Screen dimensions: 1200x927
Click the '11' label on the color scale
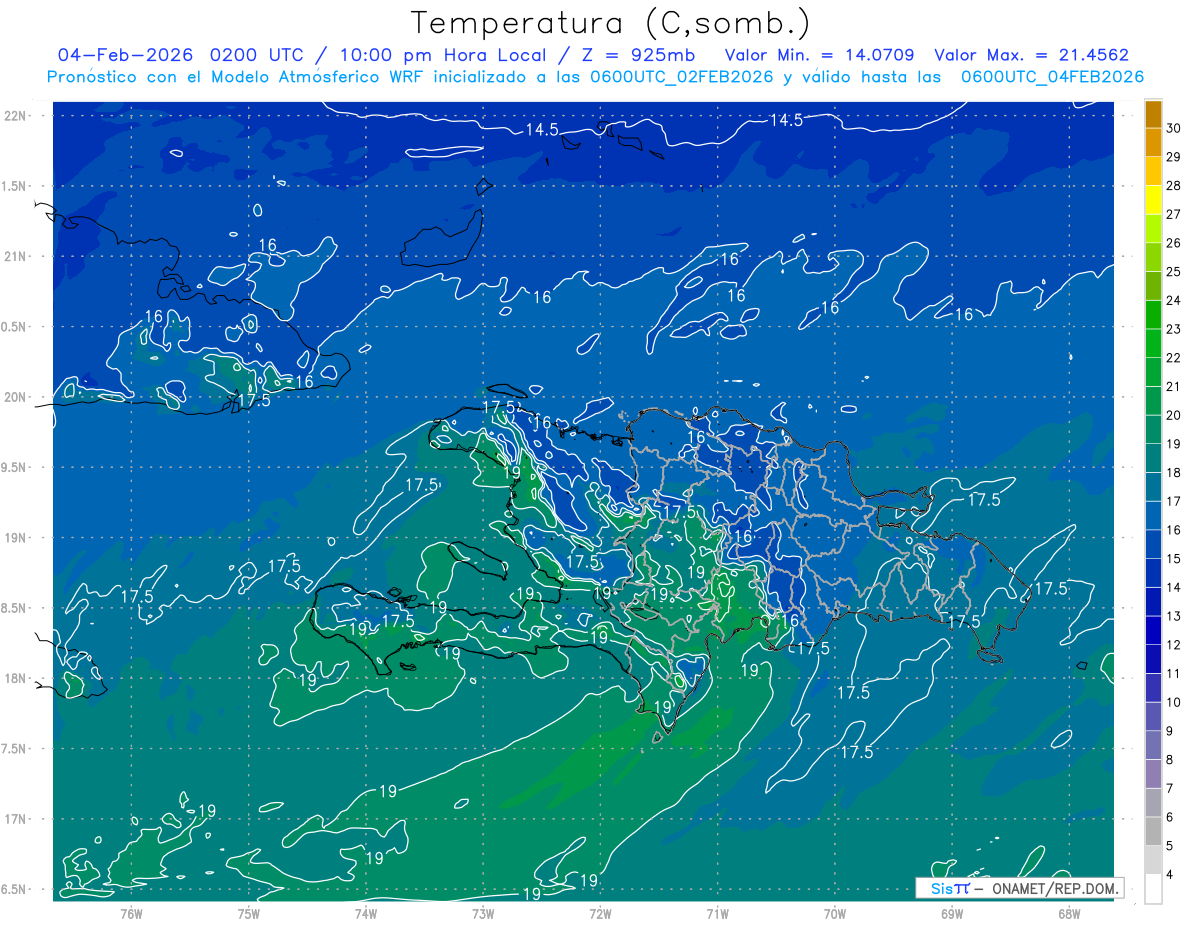click(1173, 674)
